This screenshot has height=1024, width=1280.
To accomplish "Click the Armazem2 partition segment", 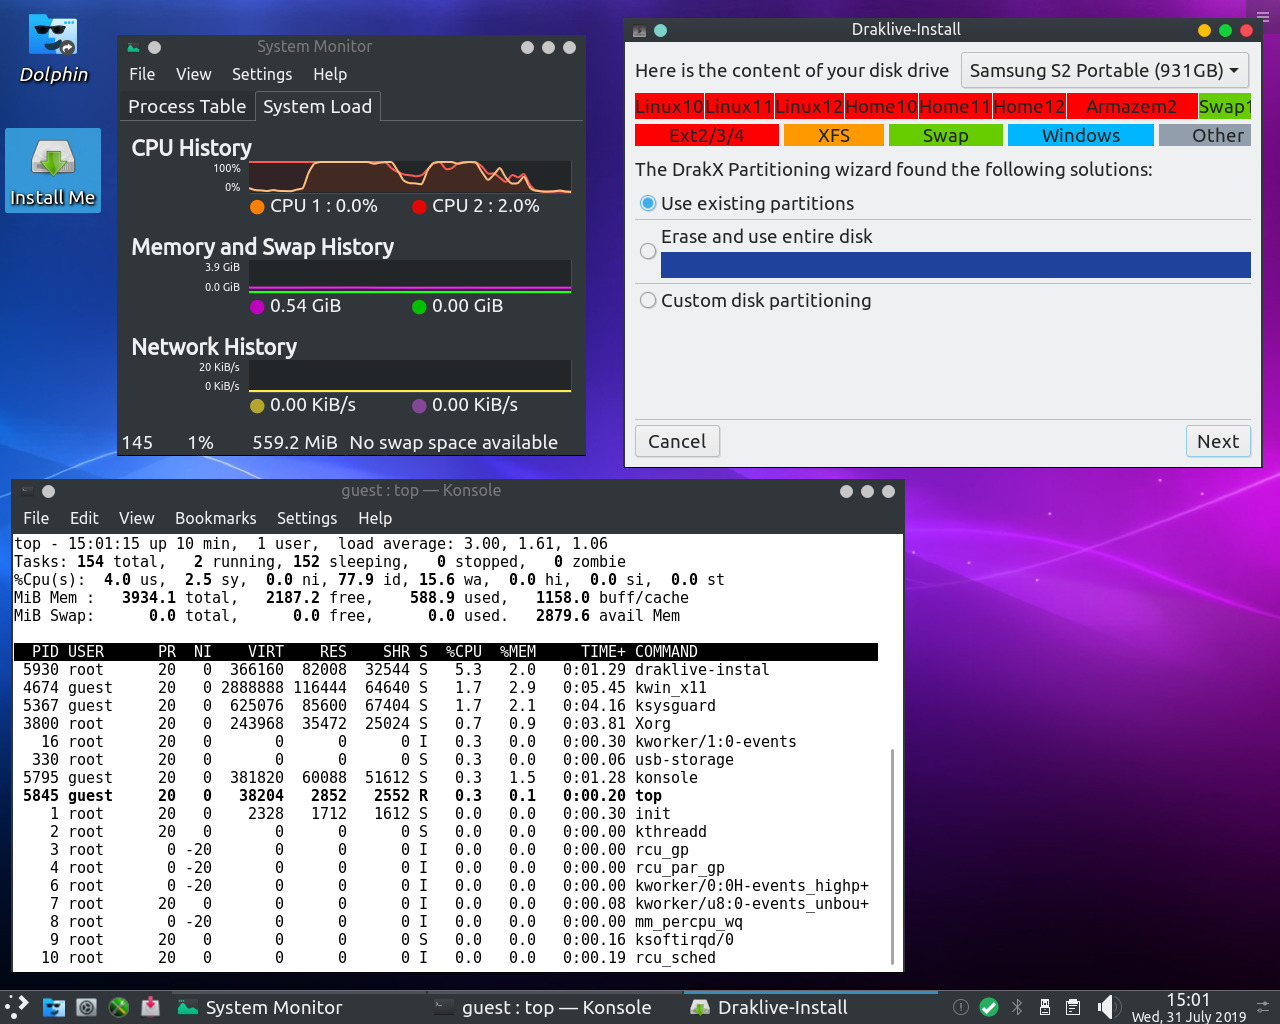I will coord(1131,107).
